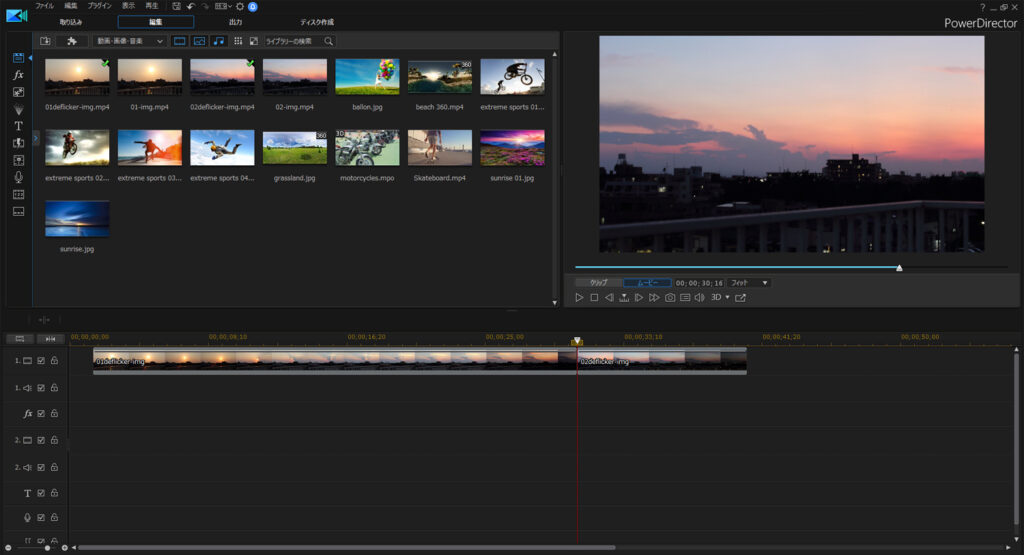Open the Title Room (T) in sidebar
This screenshot has width=1024, height=555.
coord(18,126)
